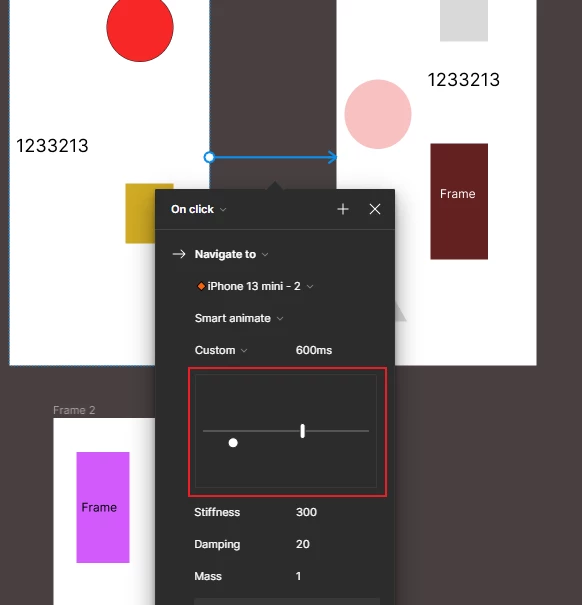Close the interaction details popup
The height and width of the screenshot is (605, 582).
[375, 209]
